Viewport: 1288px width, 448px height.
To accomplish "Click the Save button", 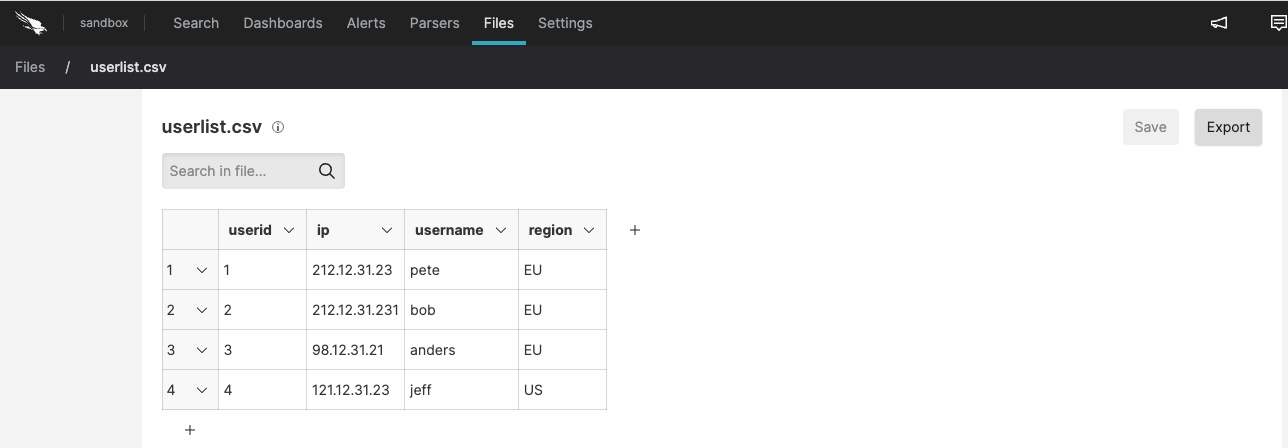I will point(1150,127).
